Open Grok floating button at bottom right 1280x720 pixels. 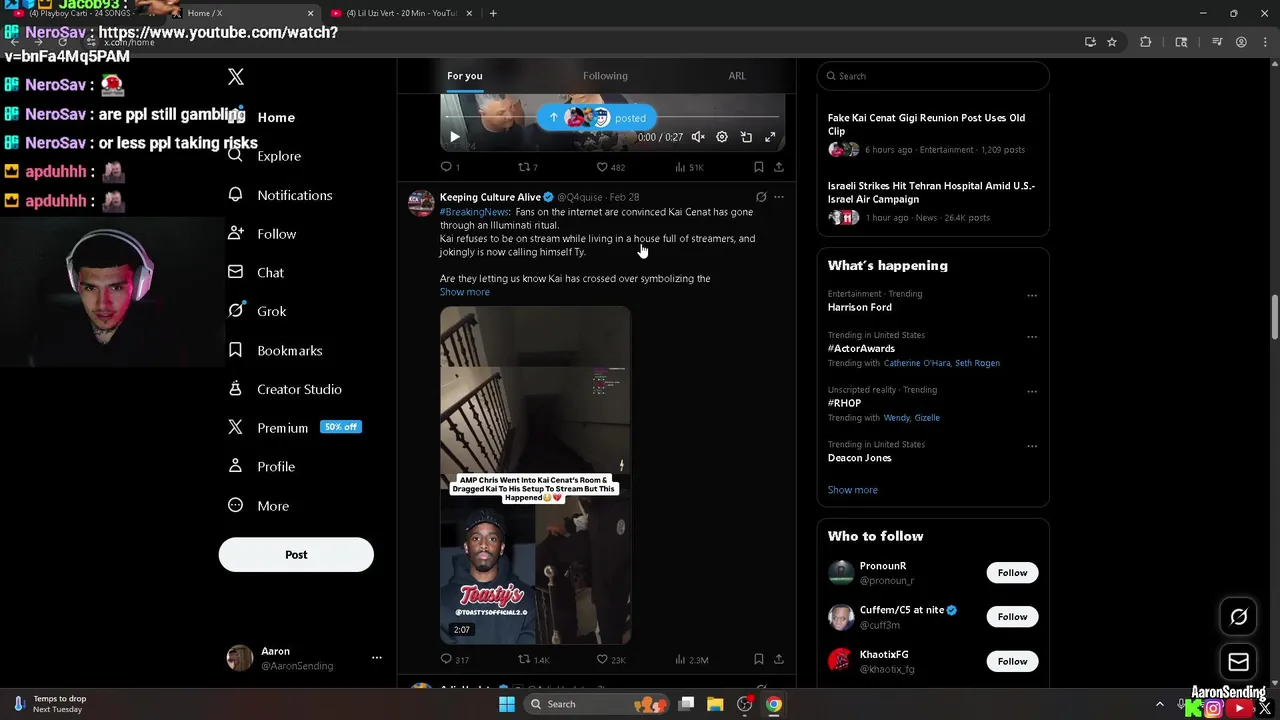[x=1238, y=617]
